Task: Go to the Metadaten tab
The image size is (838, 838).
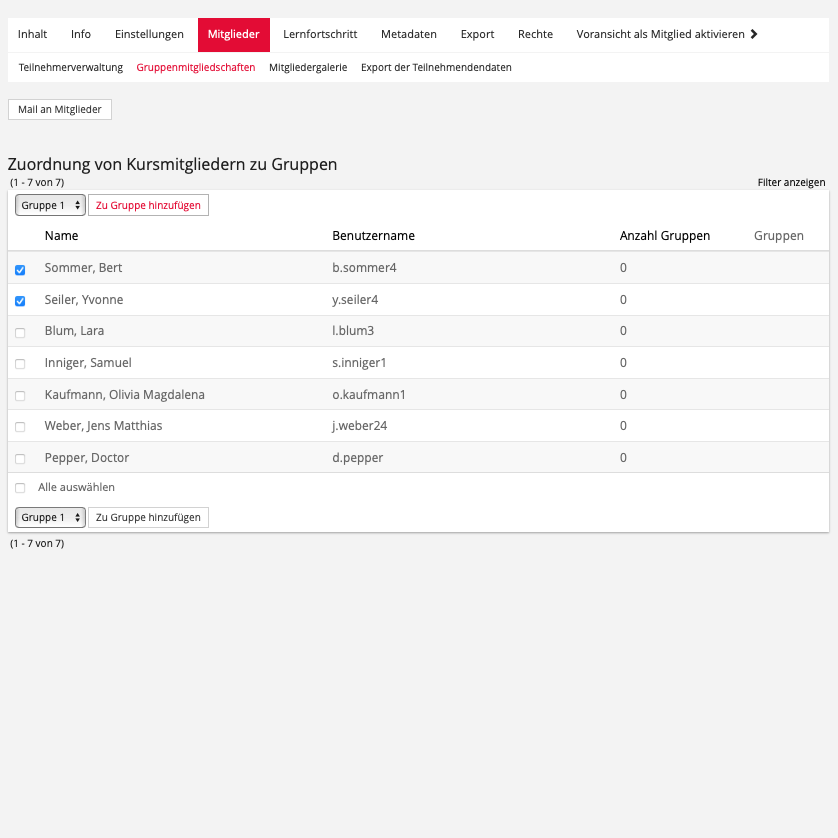Action: [408, 34]
